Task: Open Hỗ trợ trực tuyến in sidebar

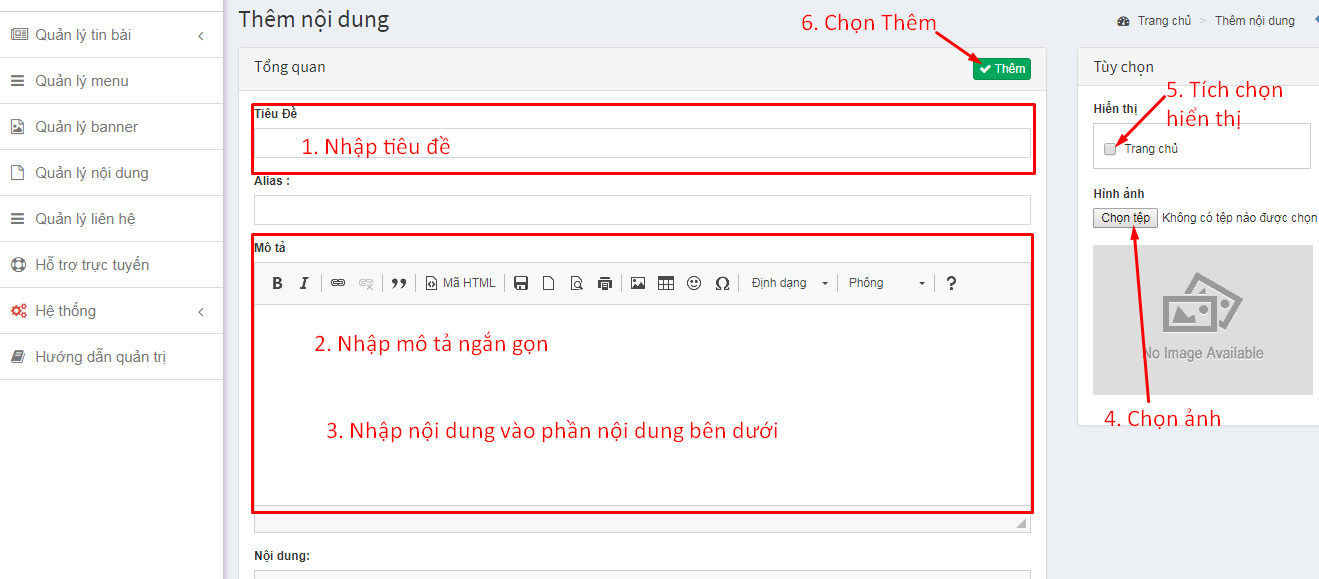Action: (110, 265)
